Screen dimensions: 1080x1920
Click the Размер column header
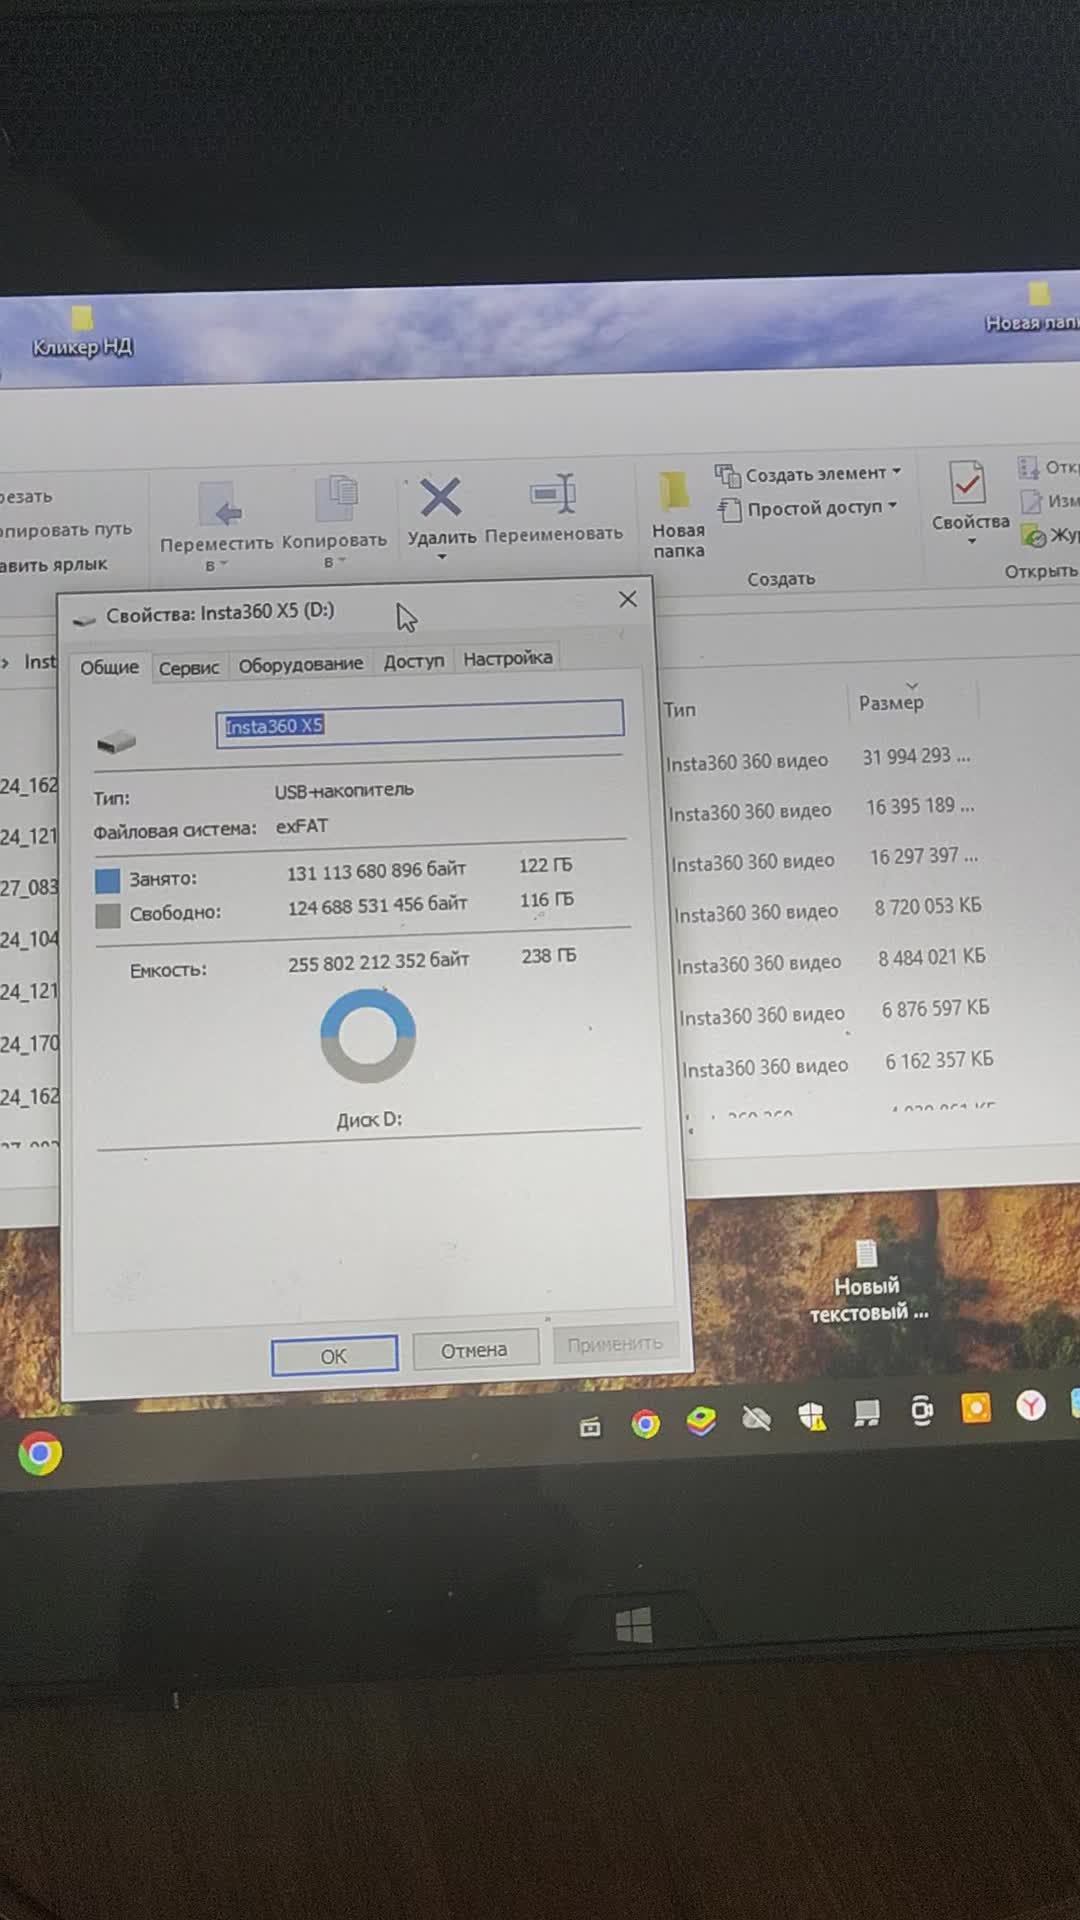tap(891, 703)
